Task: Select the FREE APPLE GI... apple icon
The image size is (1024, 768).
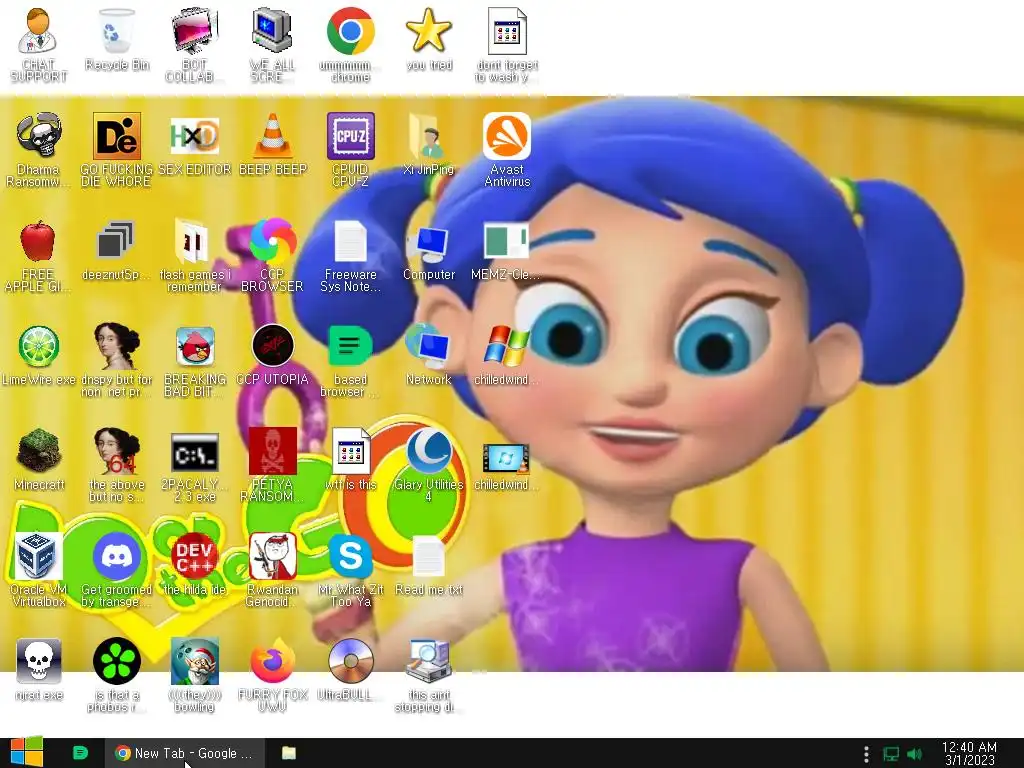Action: (x=38, y=255)
